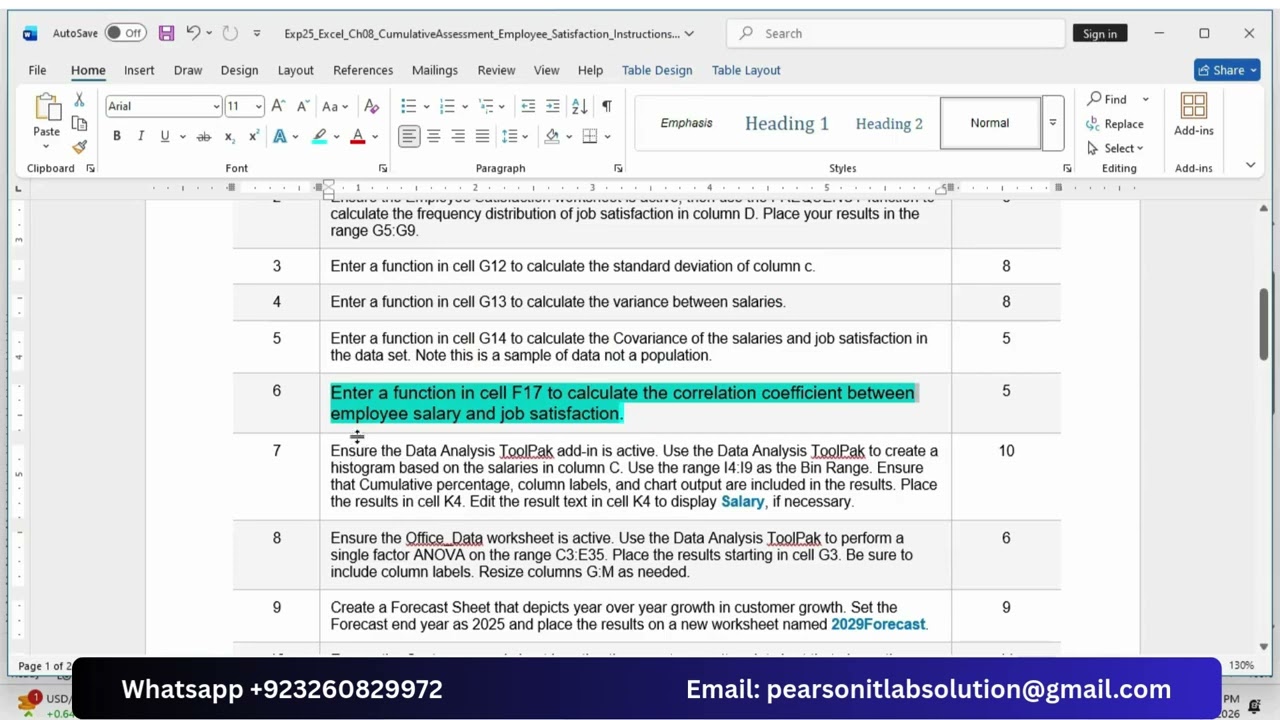Click the shading paint bucket button
1280x720 pixels.
point(552,136)
